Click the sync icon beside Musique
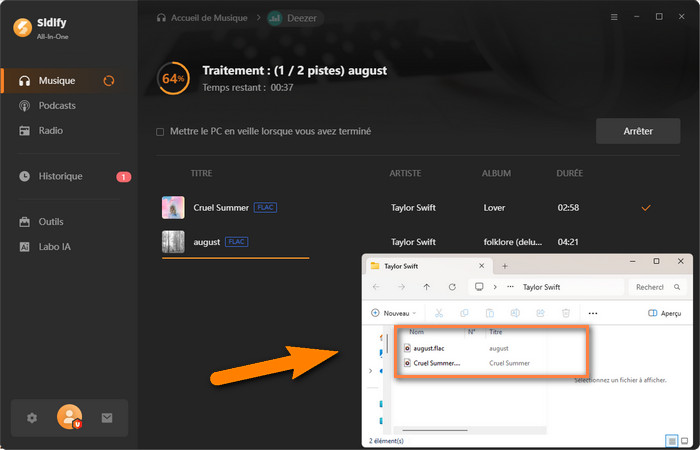 [x=108, y=80]
